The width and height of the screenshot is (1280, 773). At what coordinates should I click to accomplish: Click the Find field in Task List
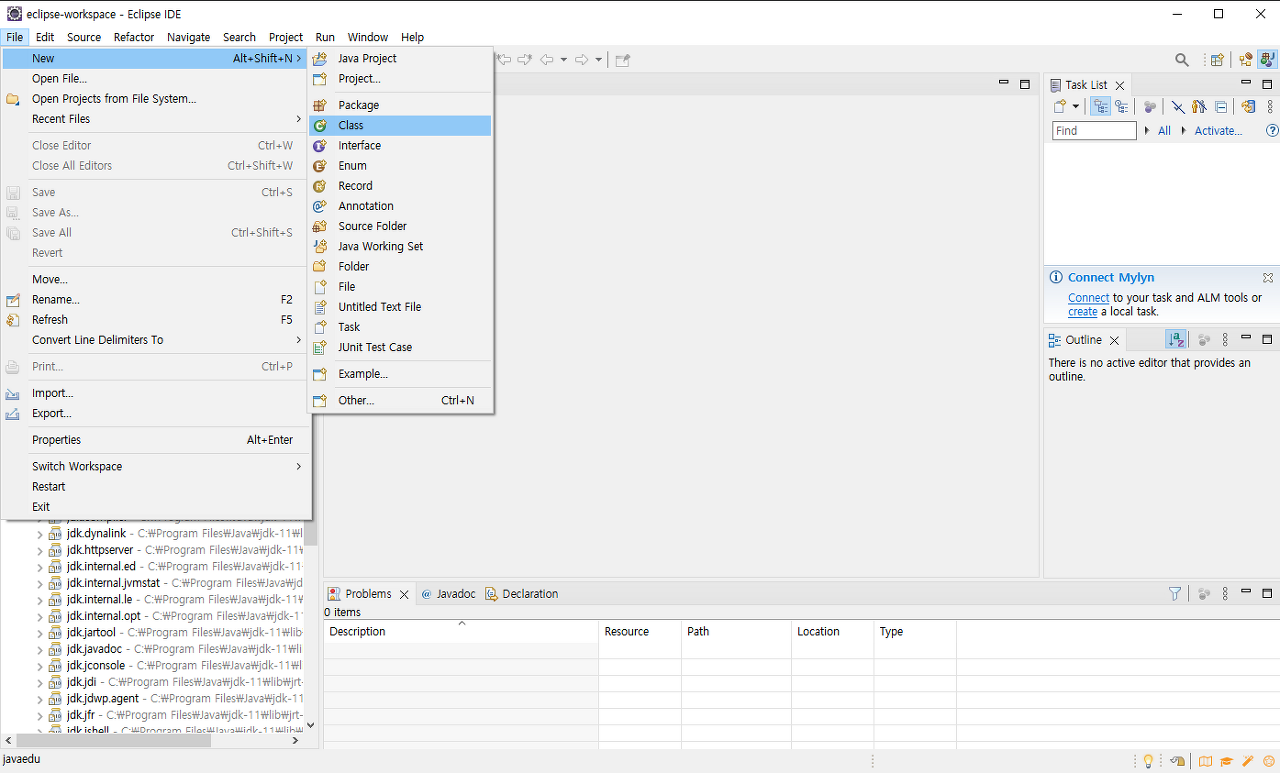pos(1094,131)
